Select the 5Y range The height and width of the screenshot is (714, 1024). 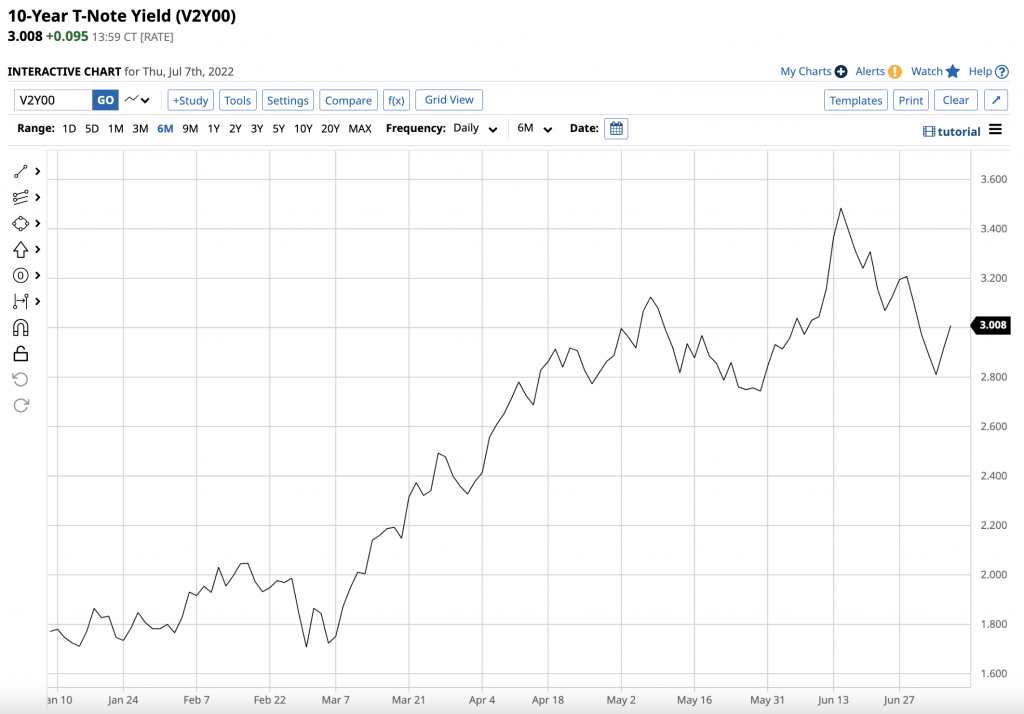[279, 129]
